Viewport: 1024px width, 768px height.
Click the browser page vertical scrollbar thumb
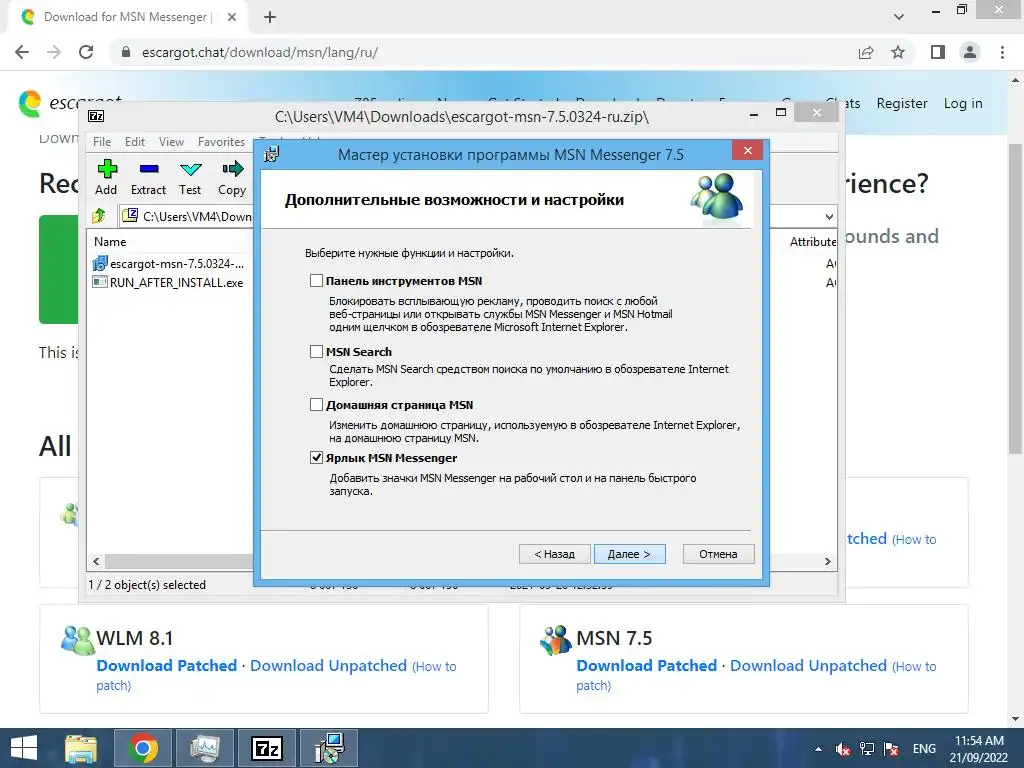tap(1015, 298)
